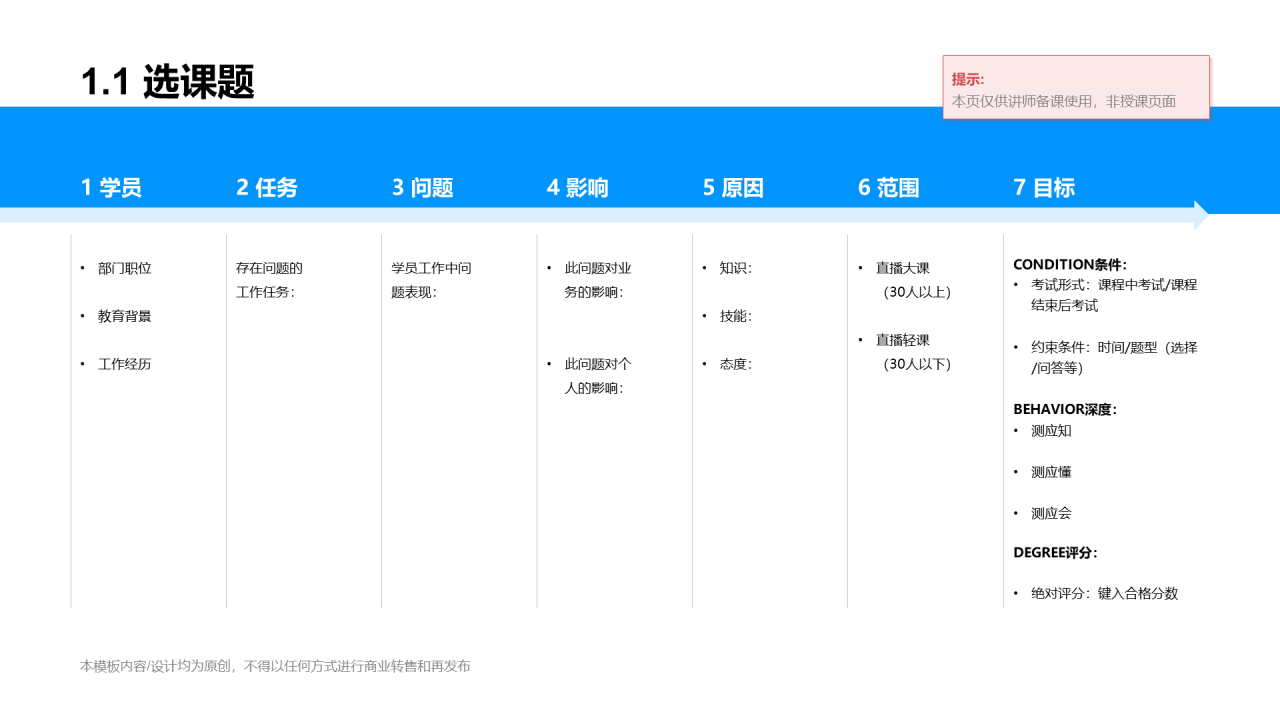Click the '测应懂' bullet item
The height and width of the screenshot is (720, 1280).
point(1051,472)
